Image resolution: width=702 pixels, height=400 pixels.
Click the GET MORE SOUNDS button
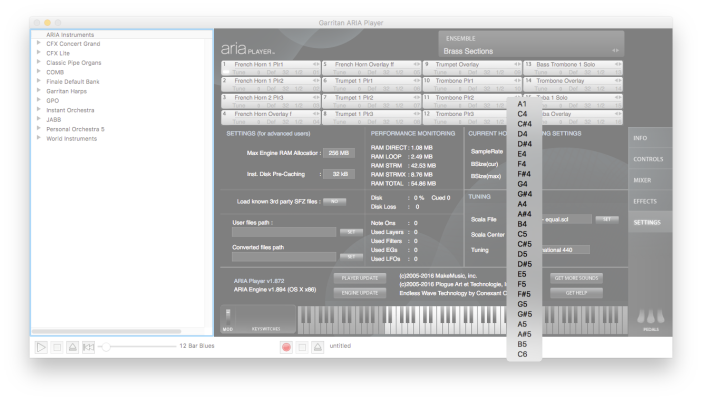click(576, 278)
